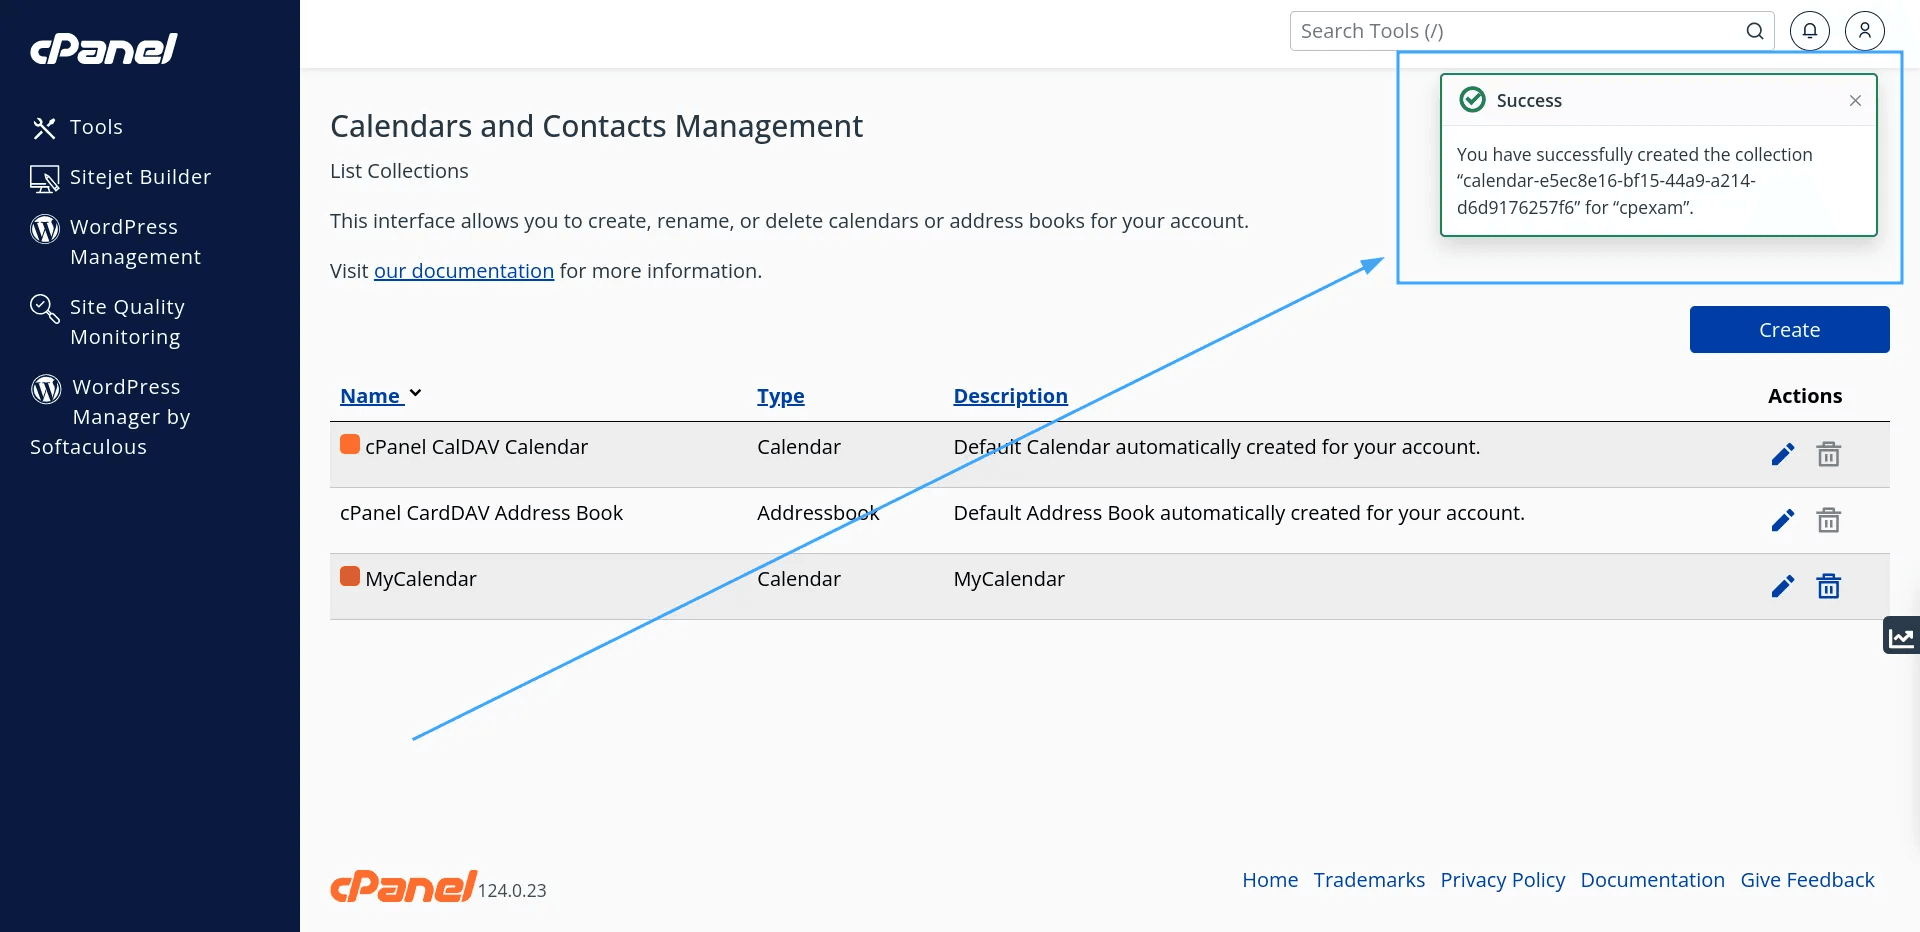Select the Sitejet Builder sidebar icon
The width and height of the screenshot is (1920, 932).
pyautogui.click(x=44, y=177)
